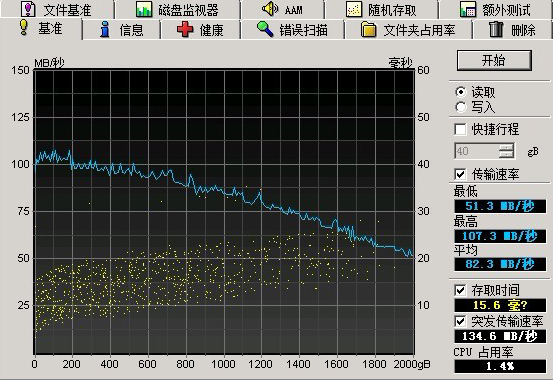Select the 读取 radio button
The width and height of the screenshot is (553, 380).
click(x=461, y=92)
